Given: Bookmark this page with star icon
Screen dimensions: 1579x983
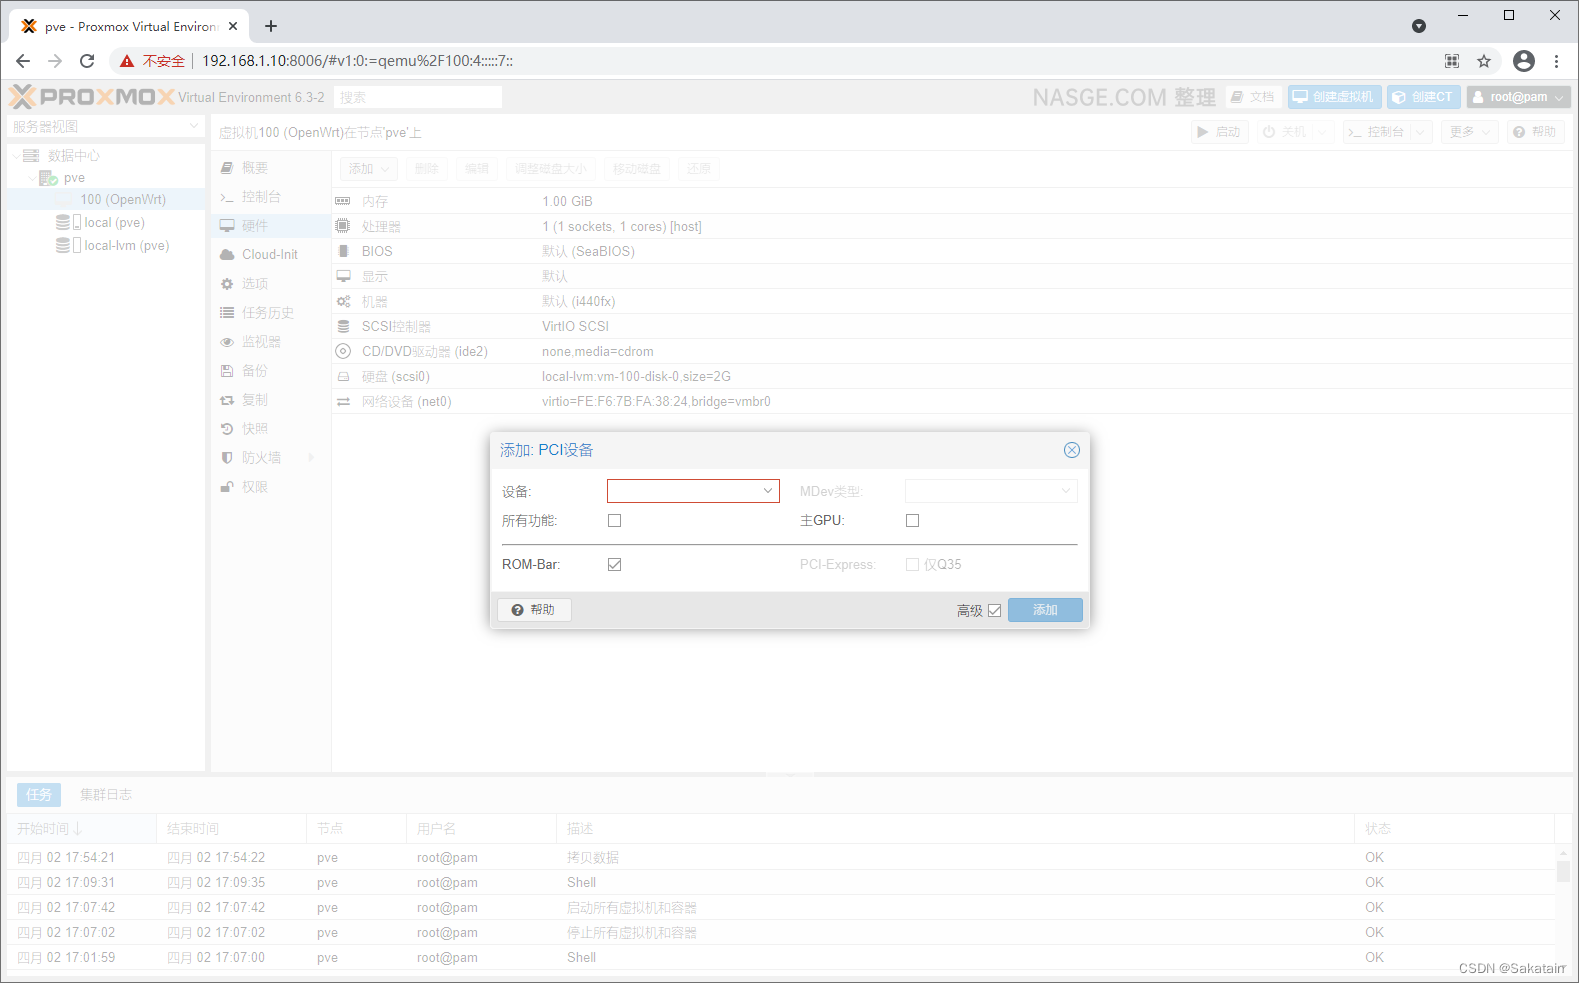Looking at the screenshot, I should (1484, 61).
